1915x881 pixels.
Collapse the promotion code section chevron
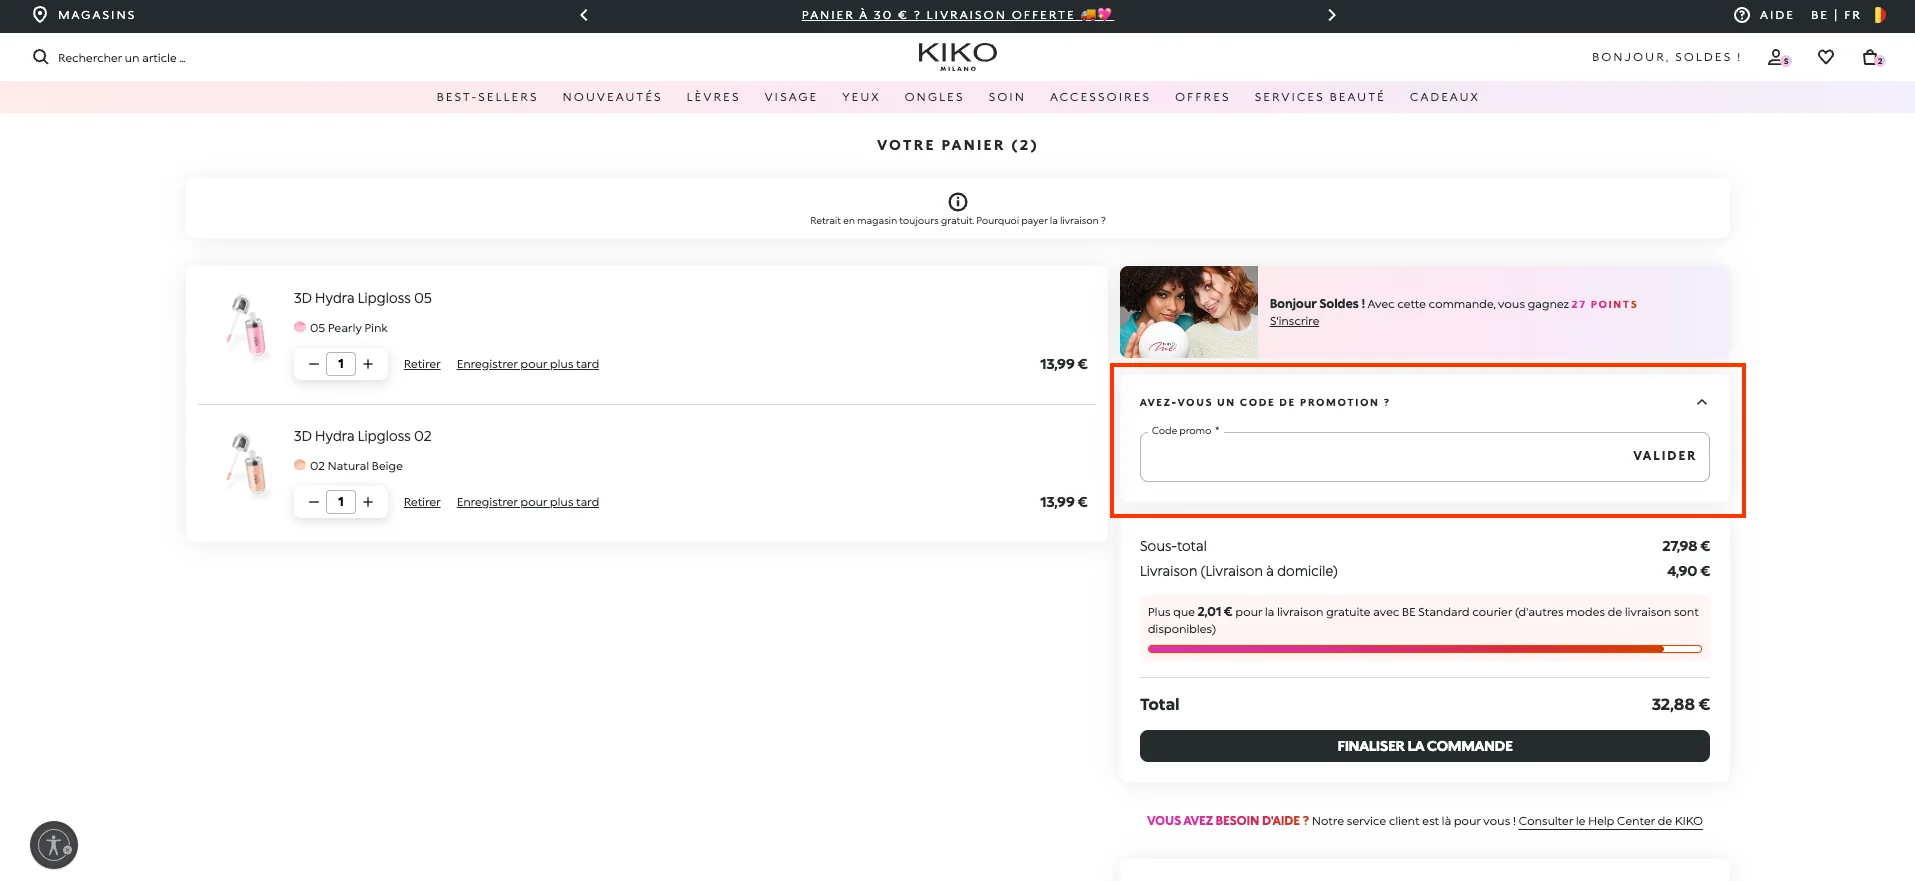(x=1702, y=402)
